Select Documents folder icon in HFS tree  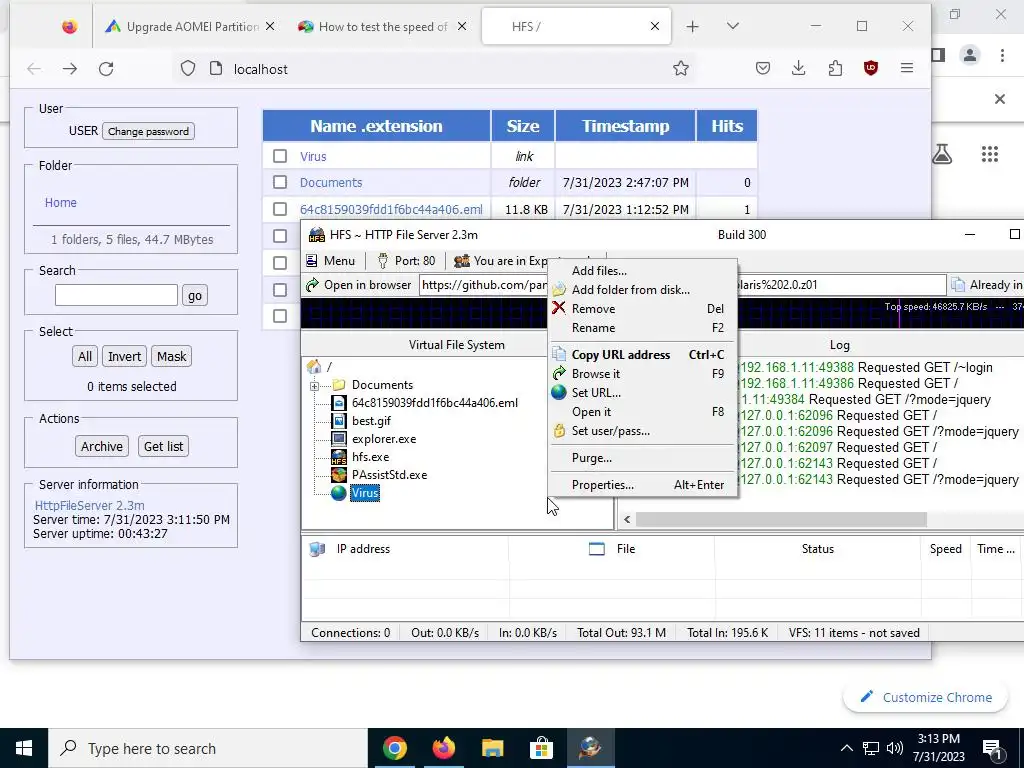coord(338,385)
